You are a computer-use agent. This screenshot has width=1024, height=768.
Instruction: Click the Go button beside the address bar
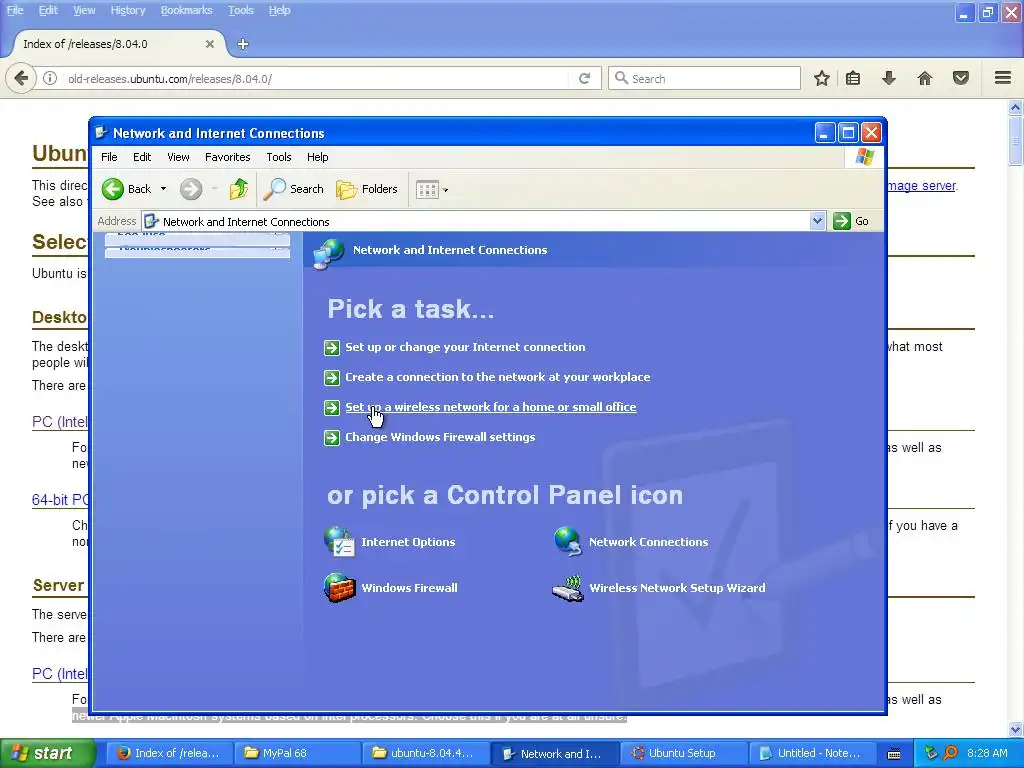[x=851, y=221]
